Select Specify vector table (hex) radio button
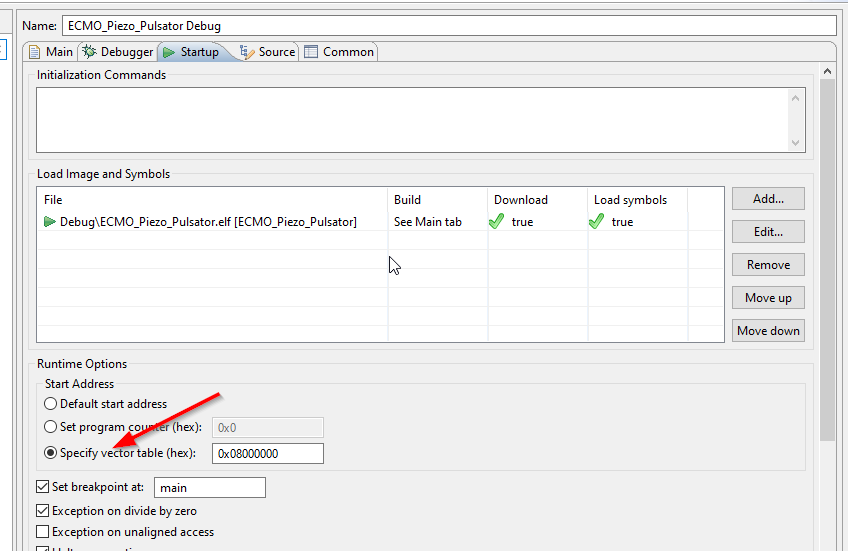 [50, 453]
